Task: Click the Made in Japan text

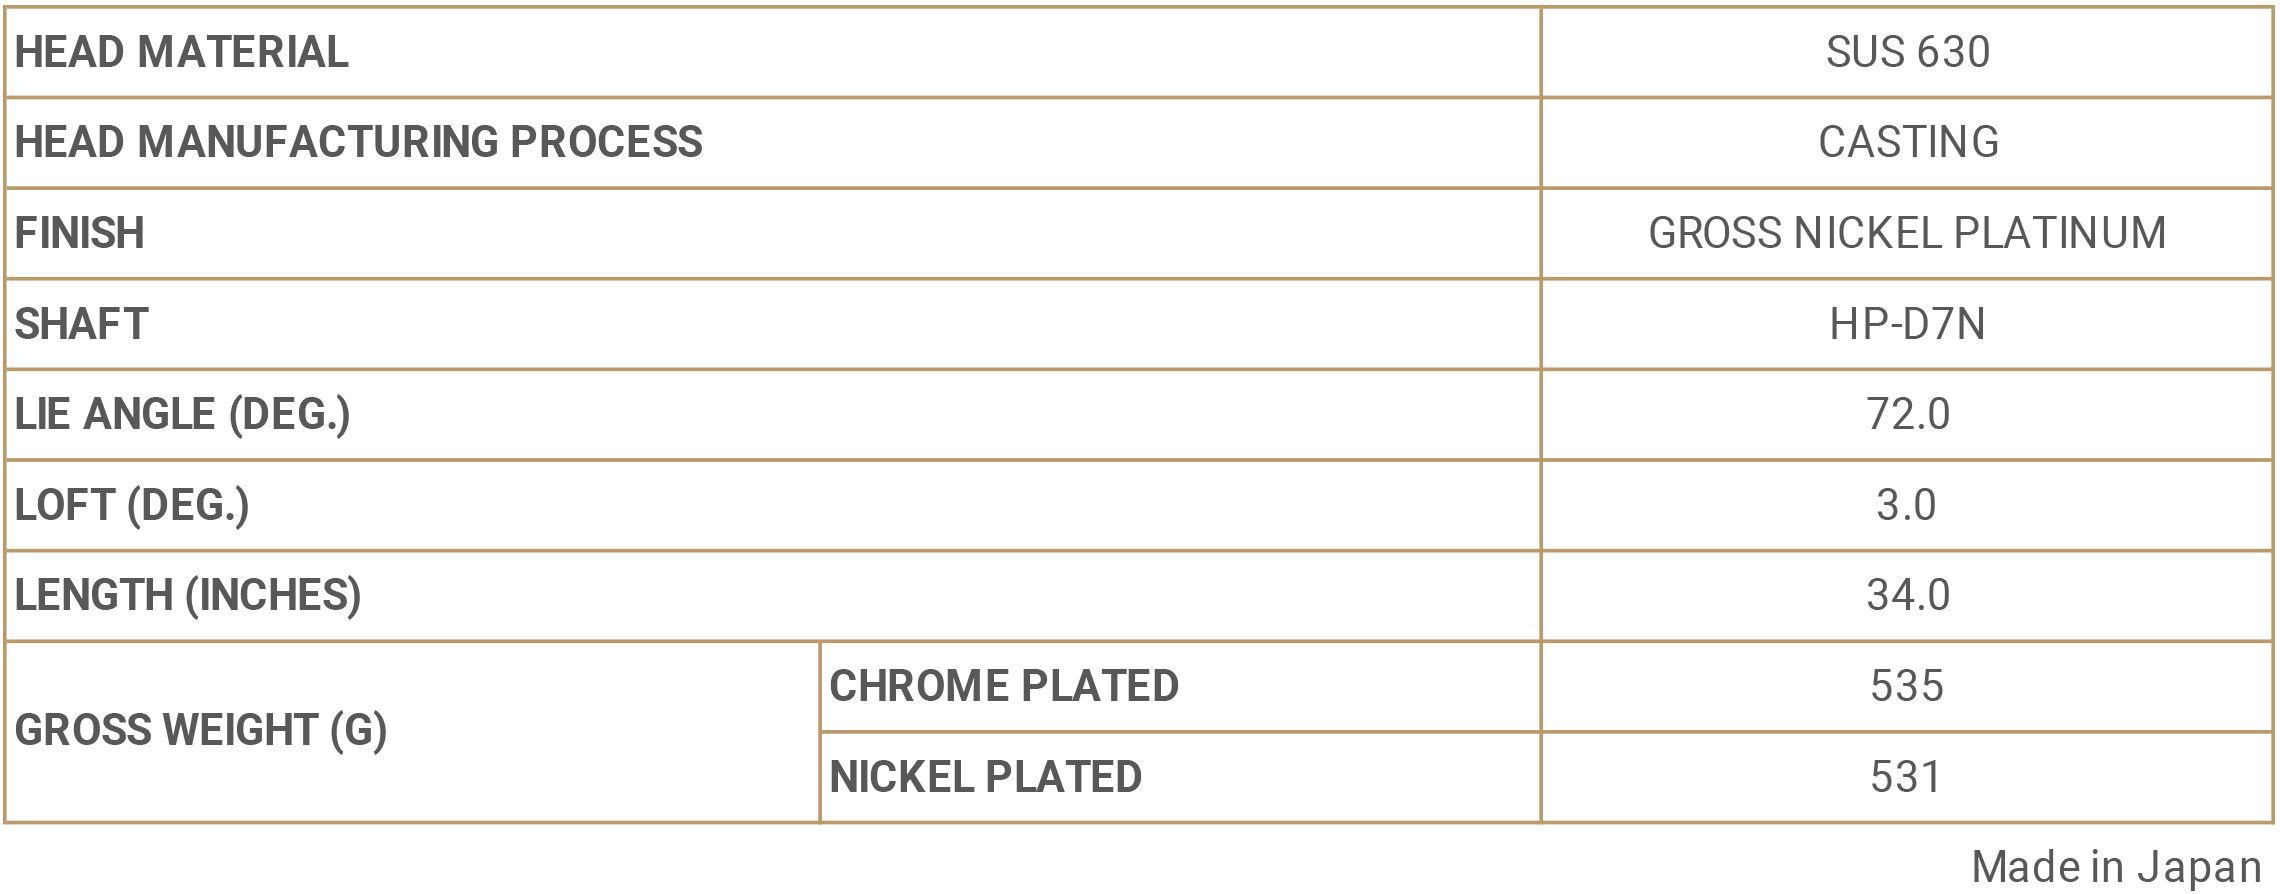Action: tap(2116, 867)
